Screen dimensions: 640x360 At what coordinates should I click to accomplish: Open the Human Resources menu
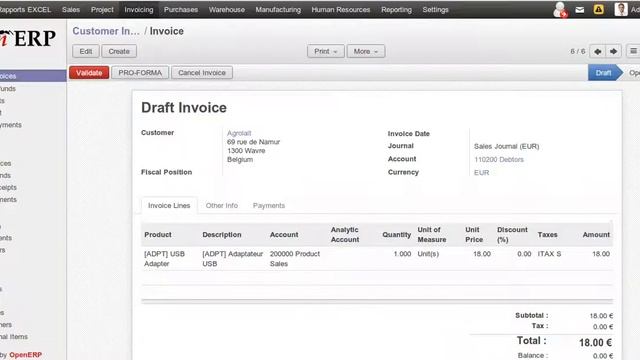[341, 9]
